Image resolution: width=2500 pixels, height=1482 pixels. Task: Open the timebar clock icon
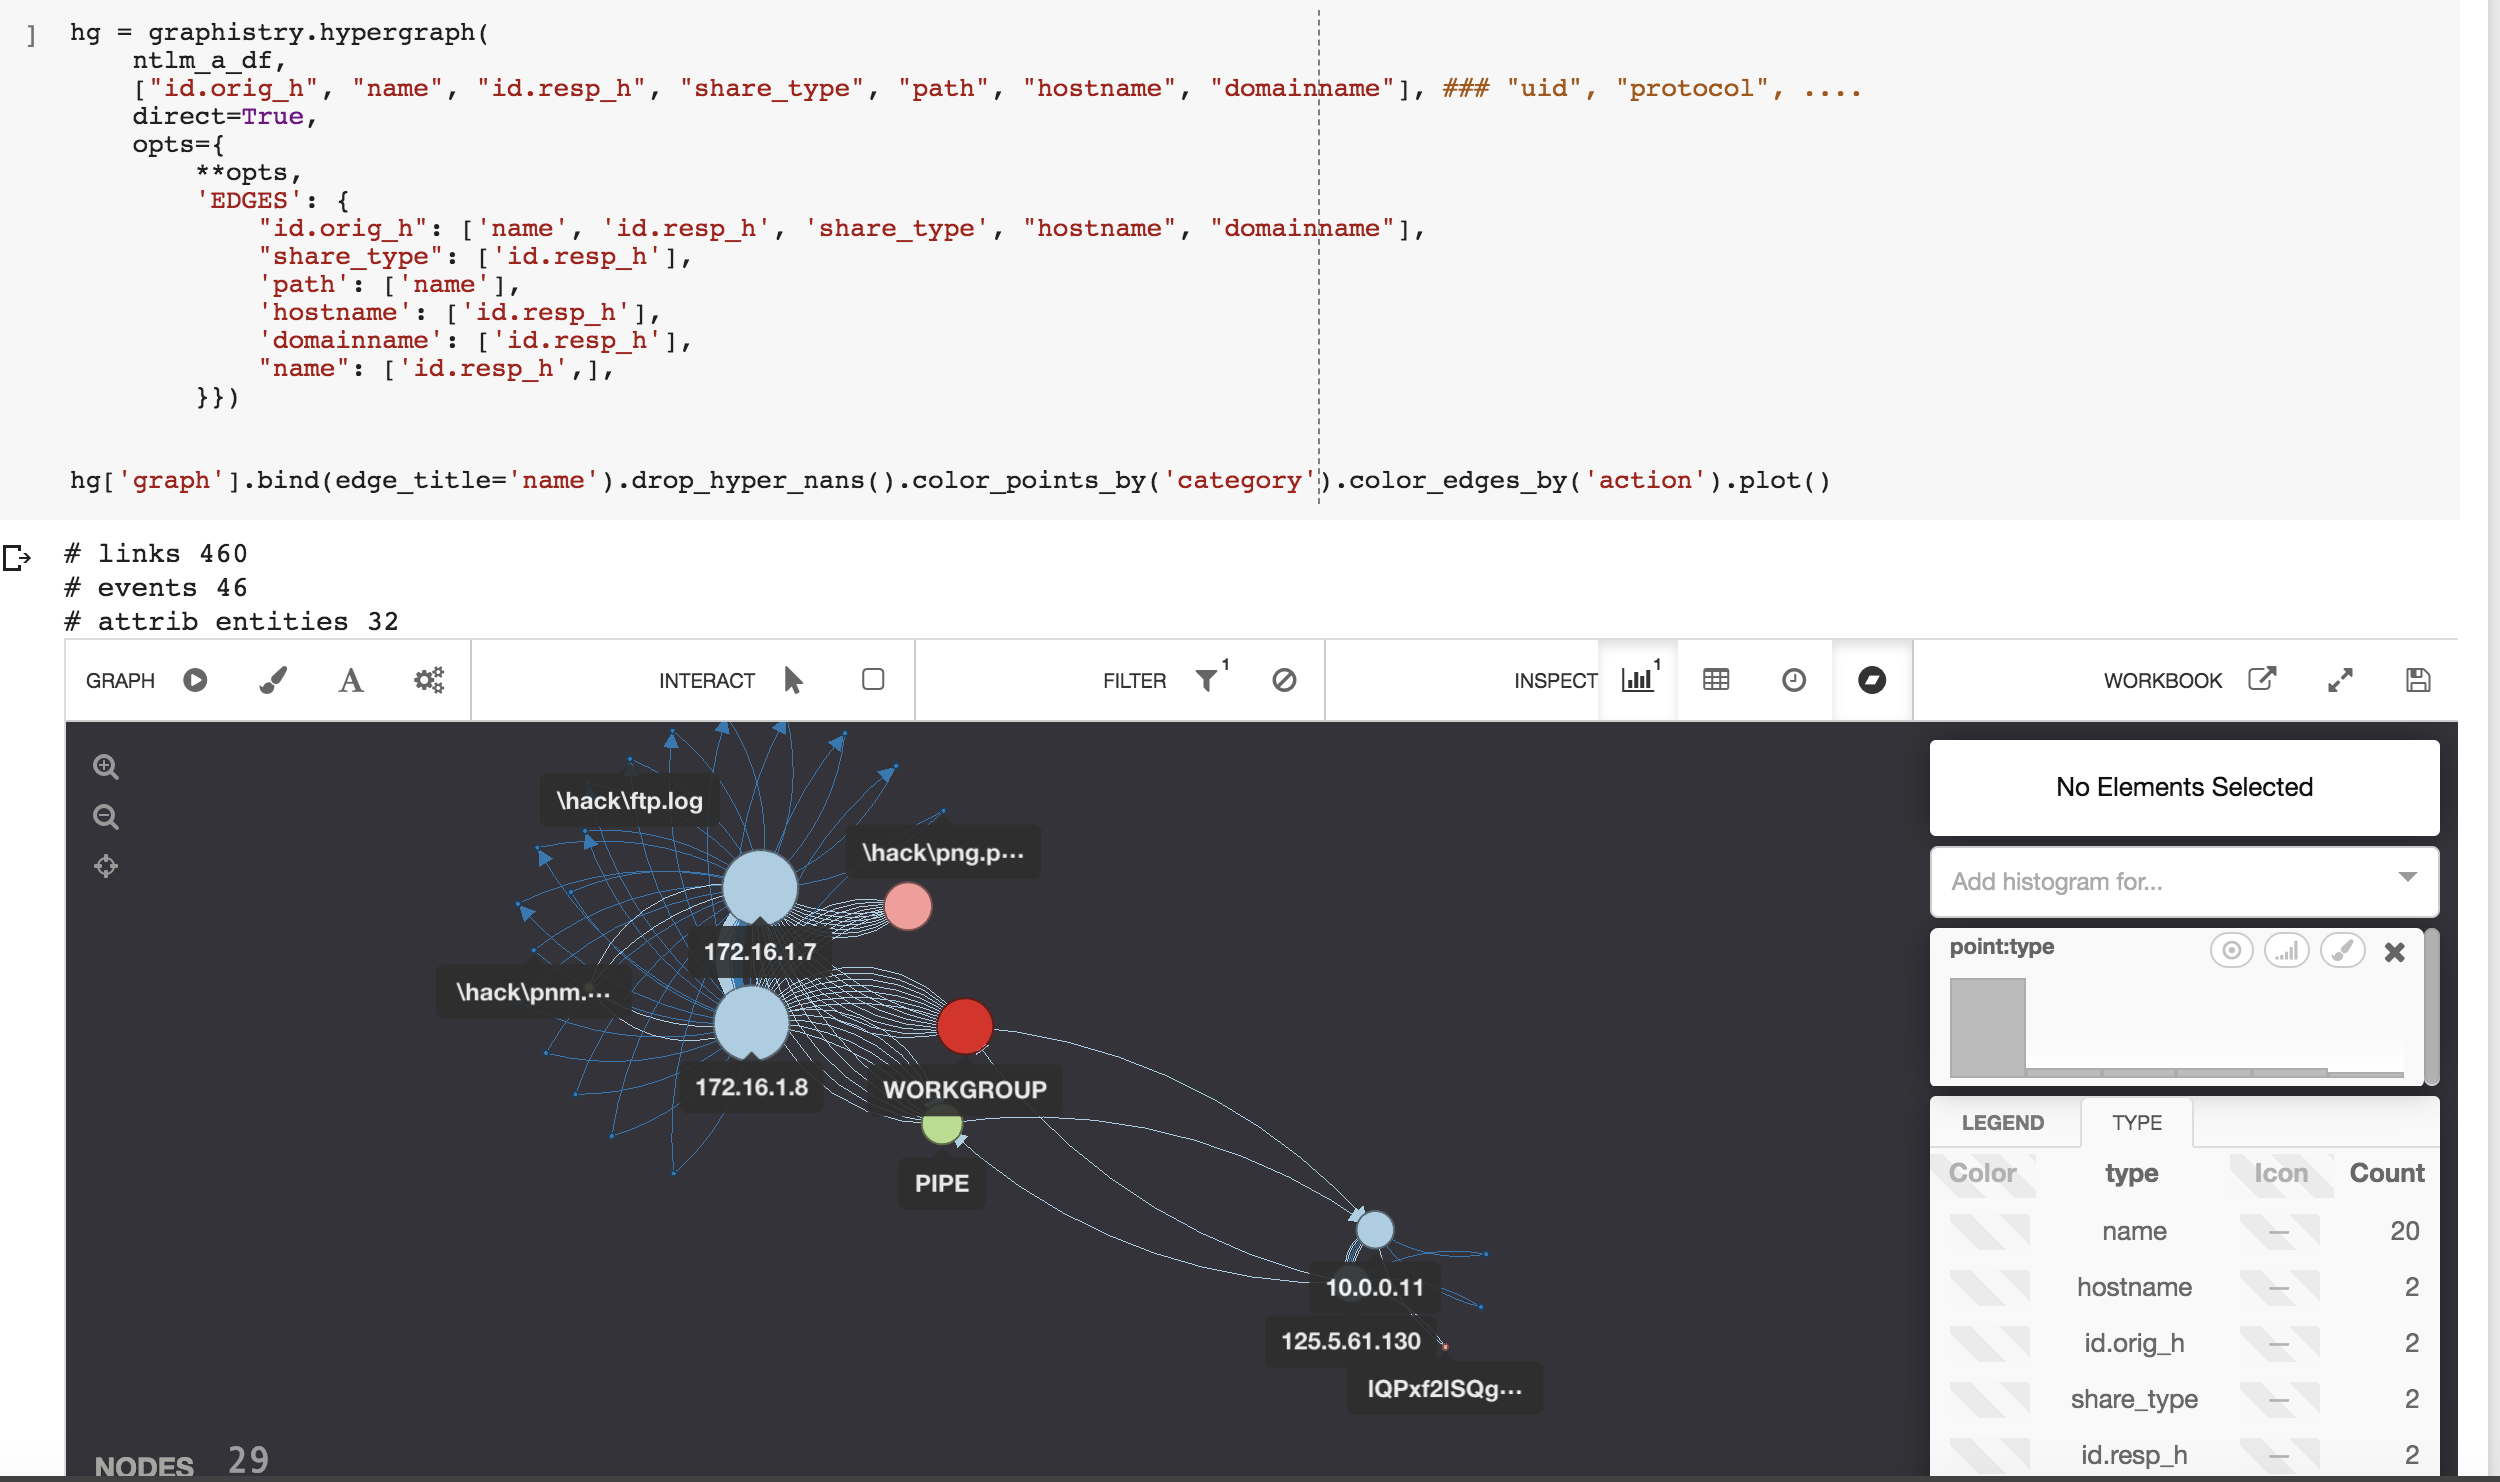click(1794, 680)
